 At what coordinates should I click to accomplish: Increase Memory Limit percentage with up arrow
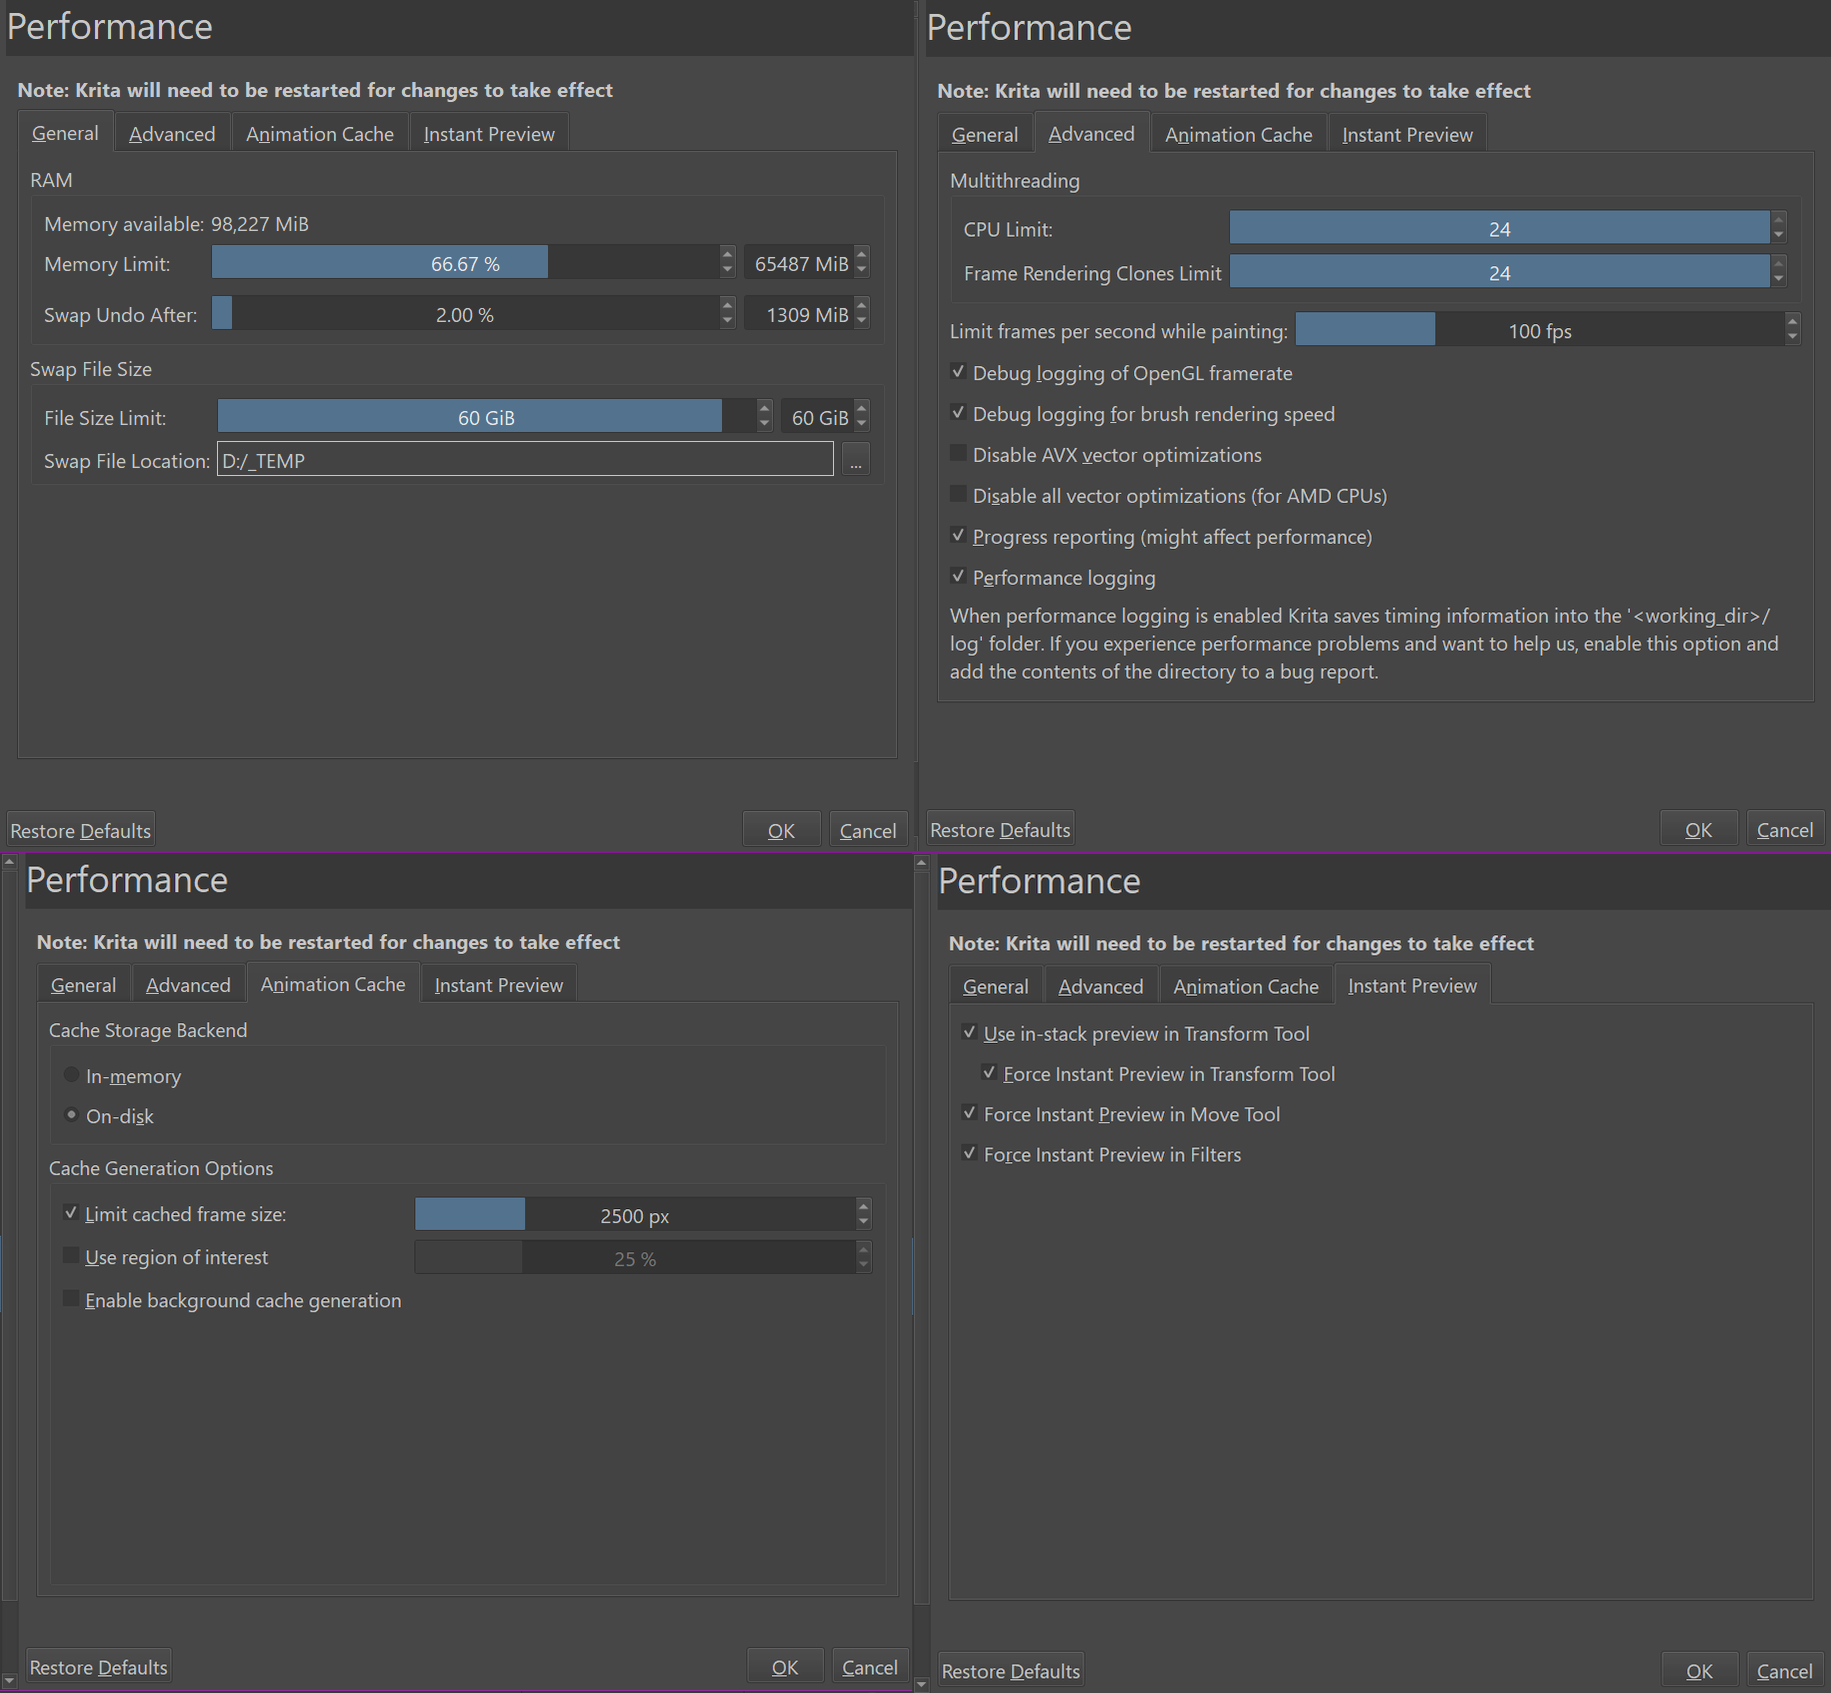point(727,255)
